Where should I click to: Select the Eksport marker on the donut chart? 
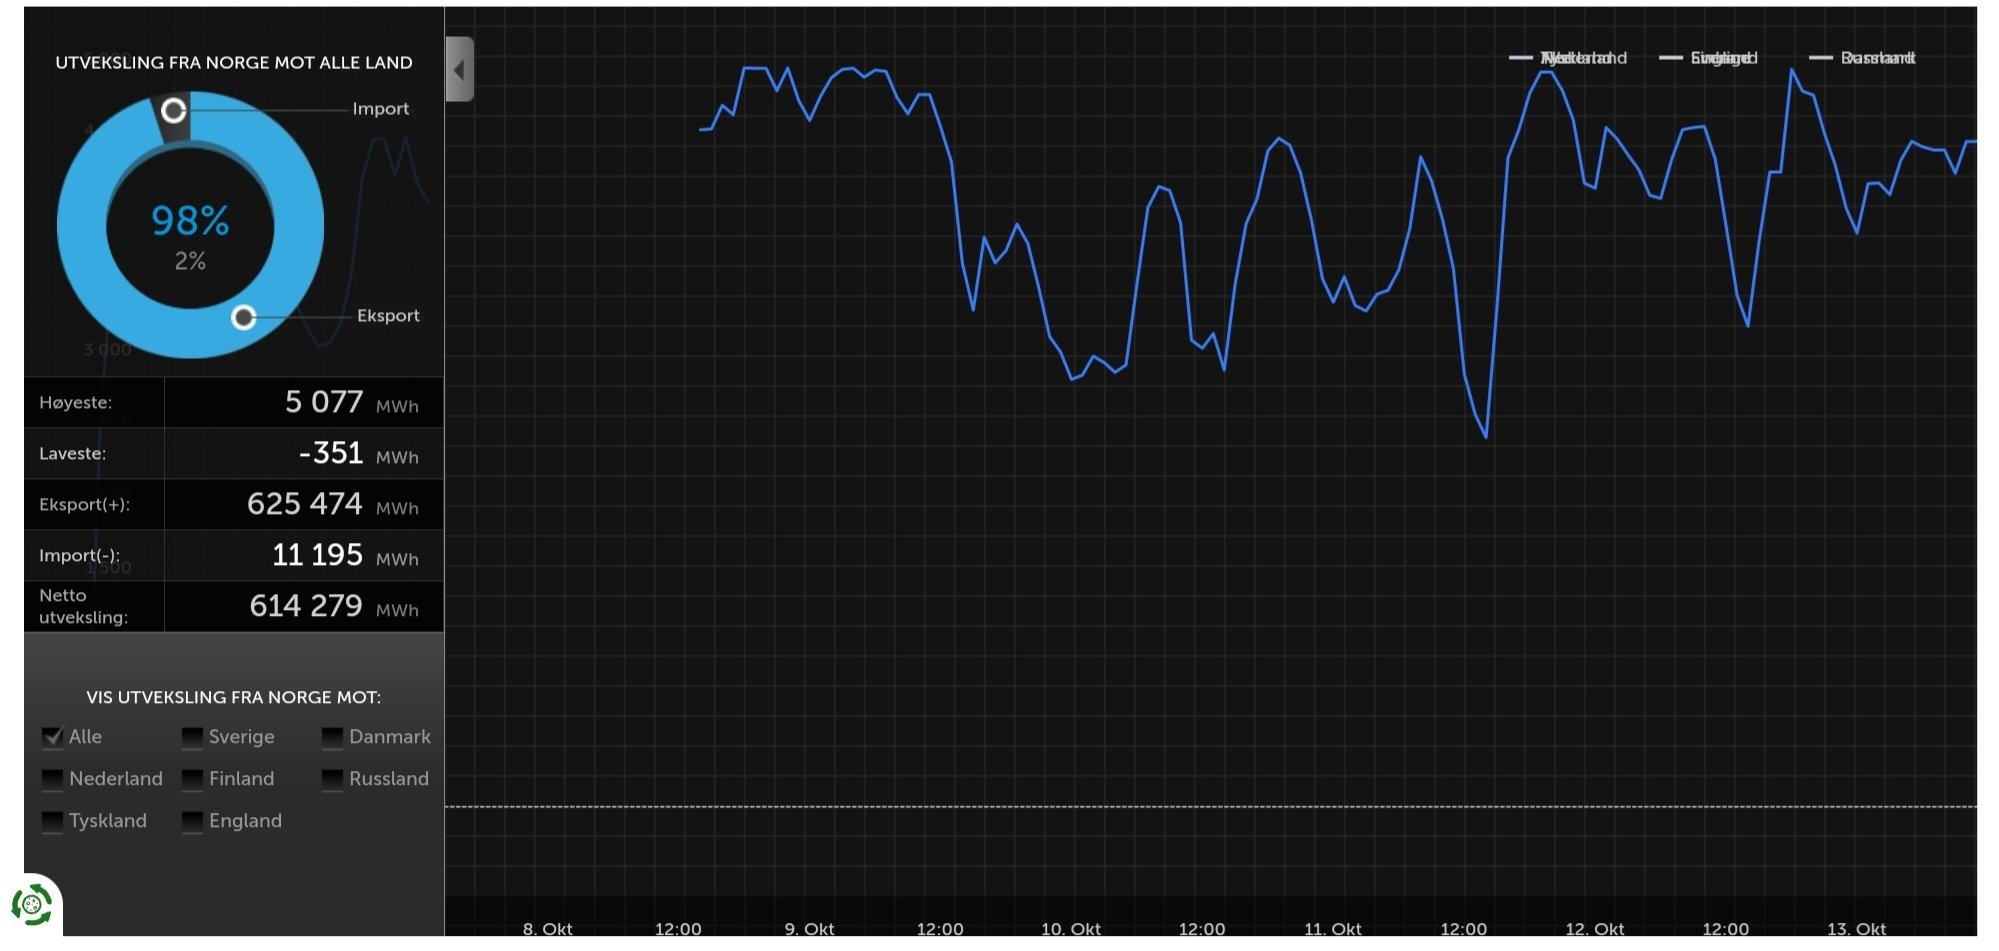[243, 317]
